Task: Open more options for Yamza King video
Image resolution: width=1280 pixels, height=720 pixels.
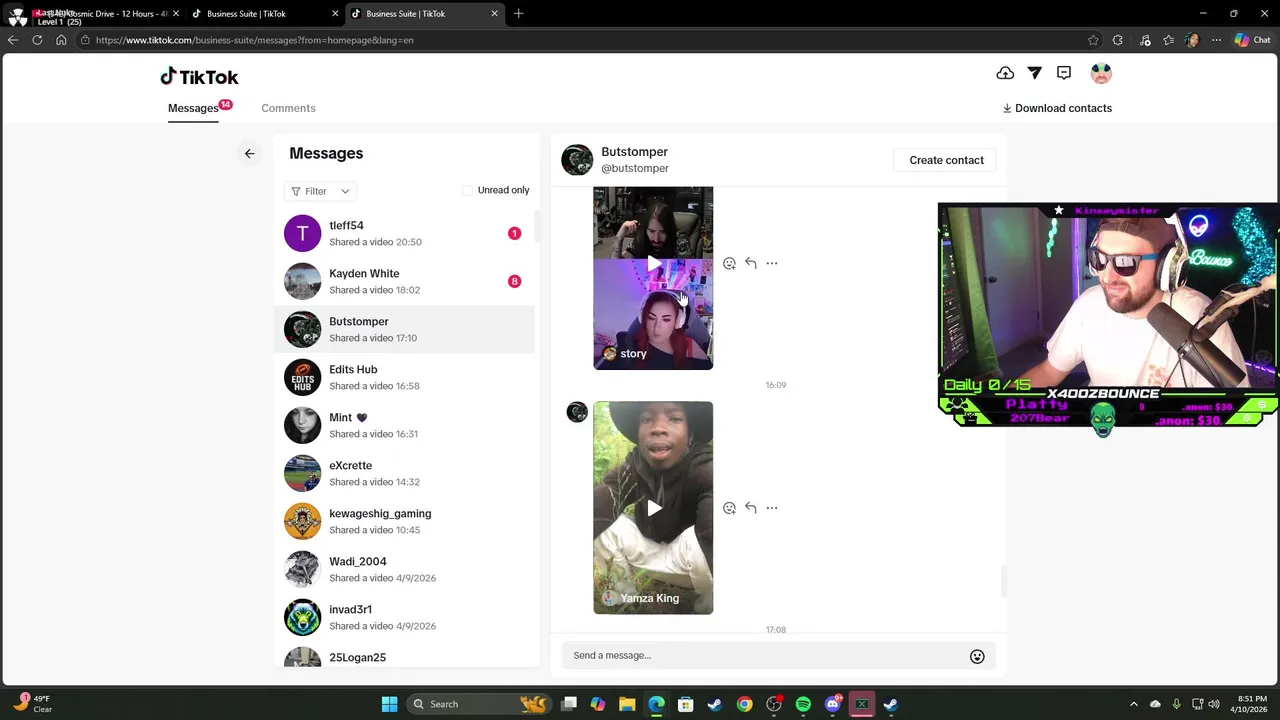Action: pos(772,508)
